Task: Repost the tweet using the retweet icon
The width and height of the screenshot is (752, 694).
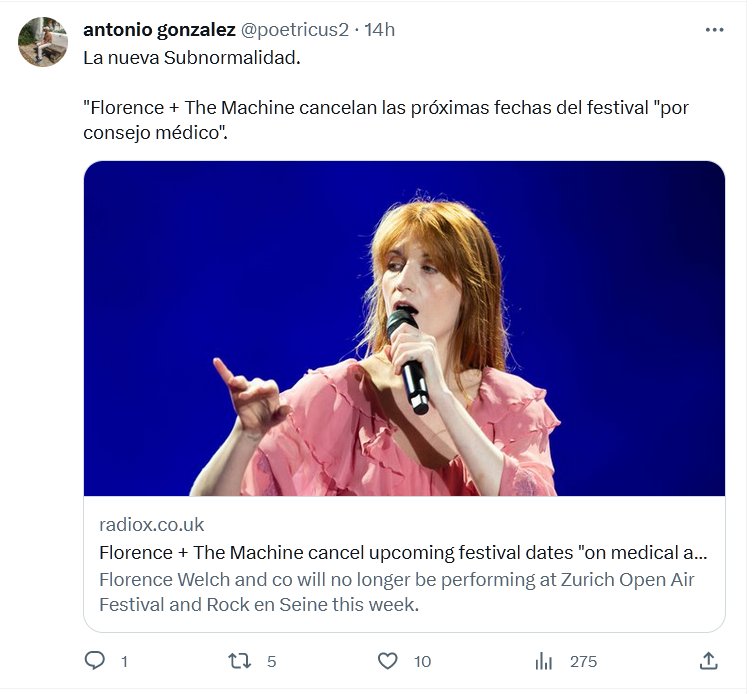Action: click(240, 661)
